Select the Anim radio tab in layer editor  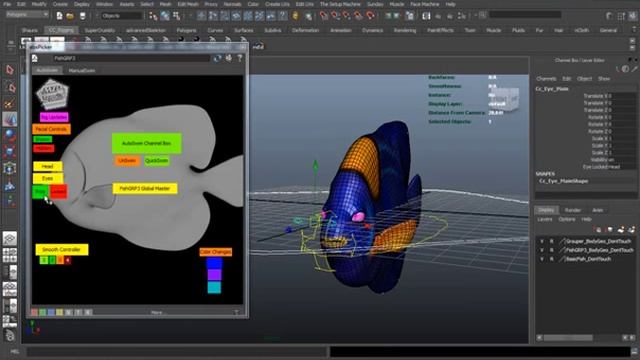pyautogui.click(x=598, y=210)
